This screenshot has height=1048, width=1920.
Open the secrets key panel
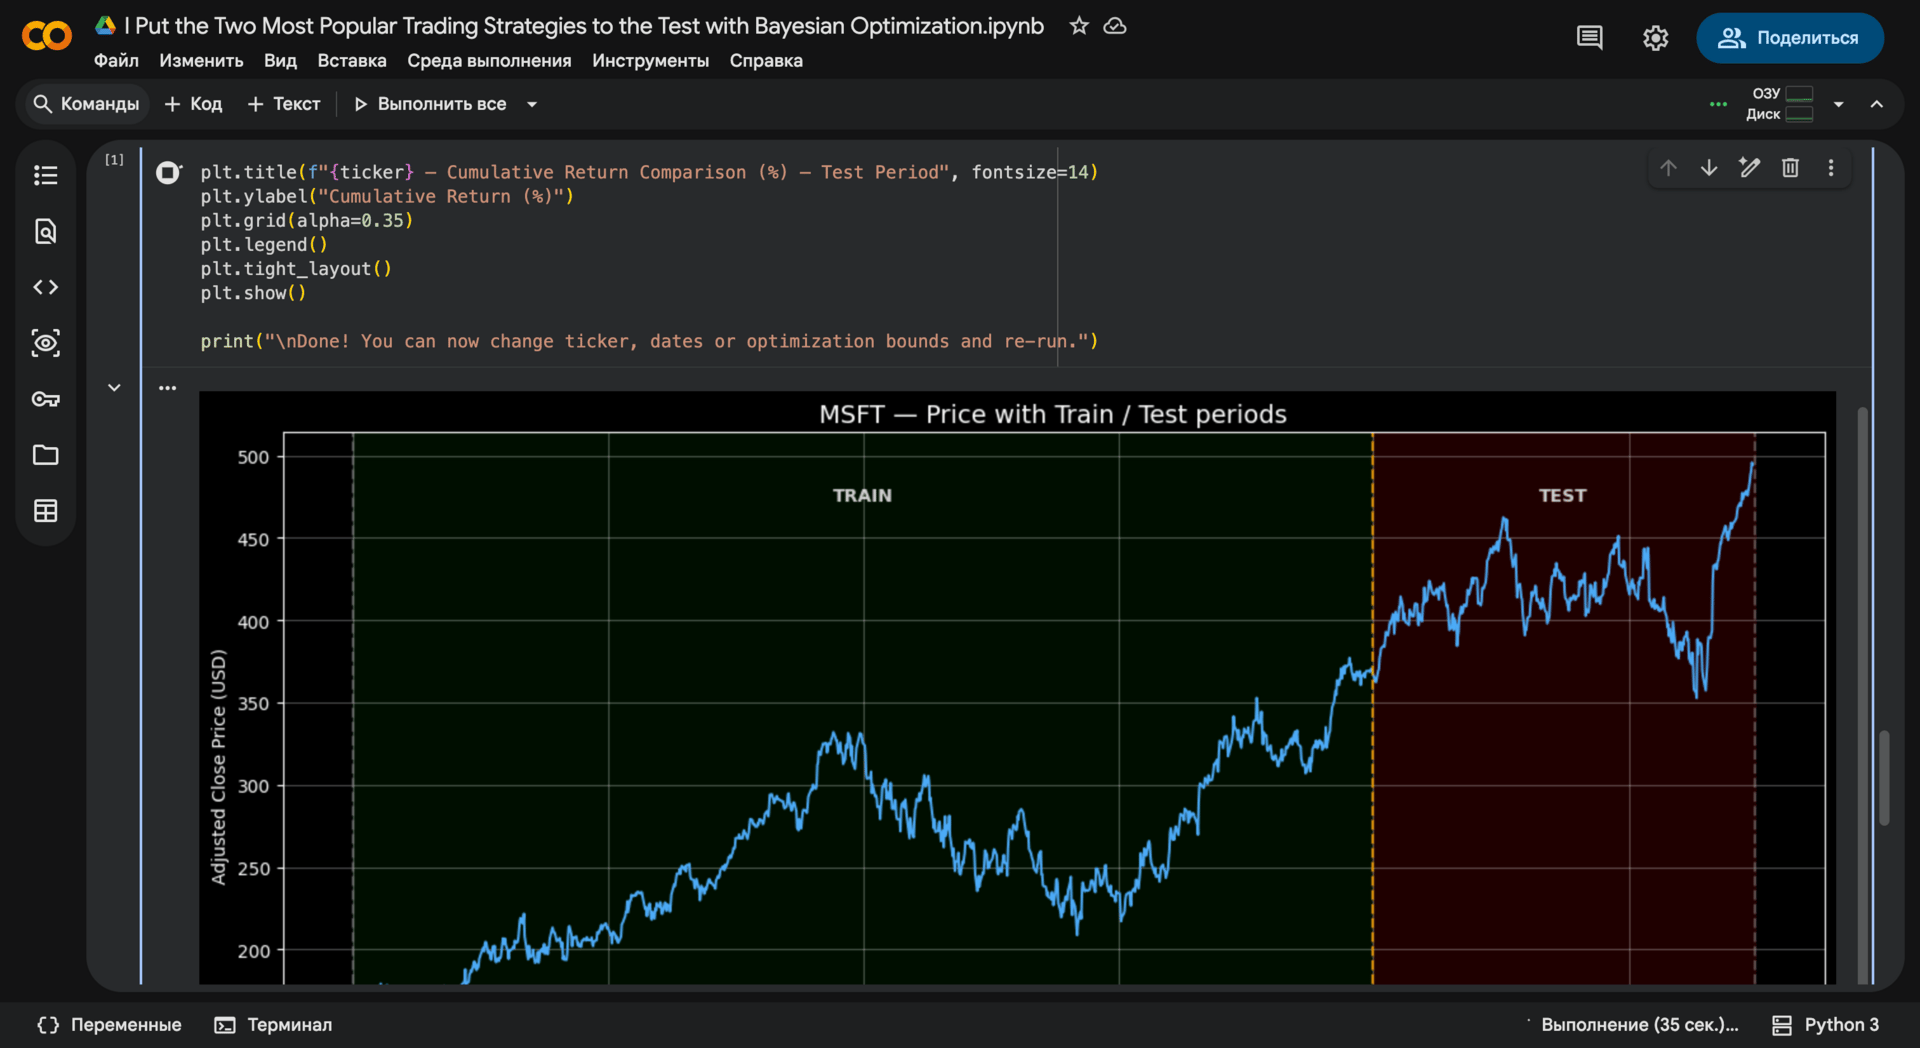pos(46,400)
